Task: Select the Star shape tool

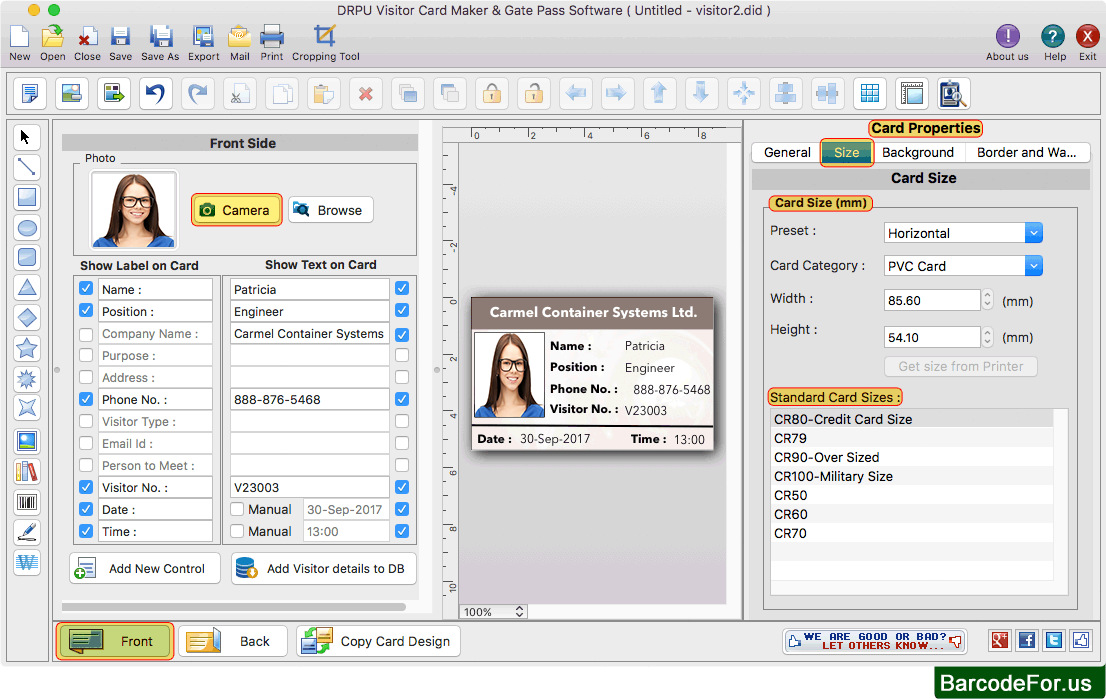Action: [x=26, y=348]
